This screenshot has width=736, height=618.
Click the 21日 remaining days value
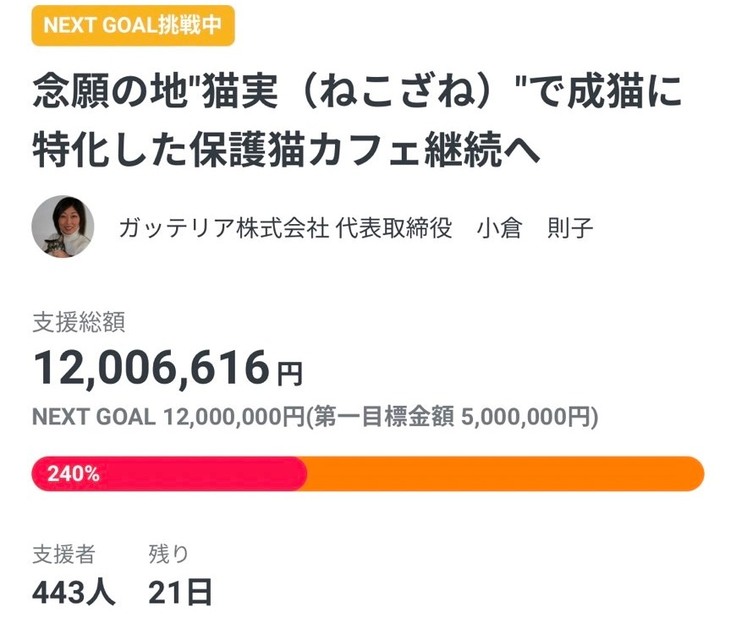[180, 592]
